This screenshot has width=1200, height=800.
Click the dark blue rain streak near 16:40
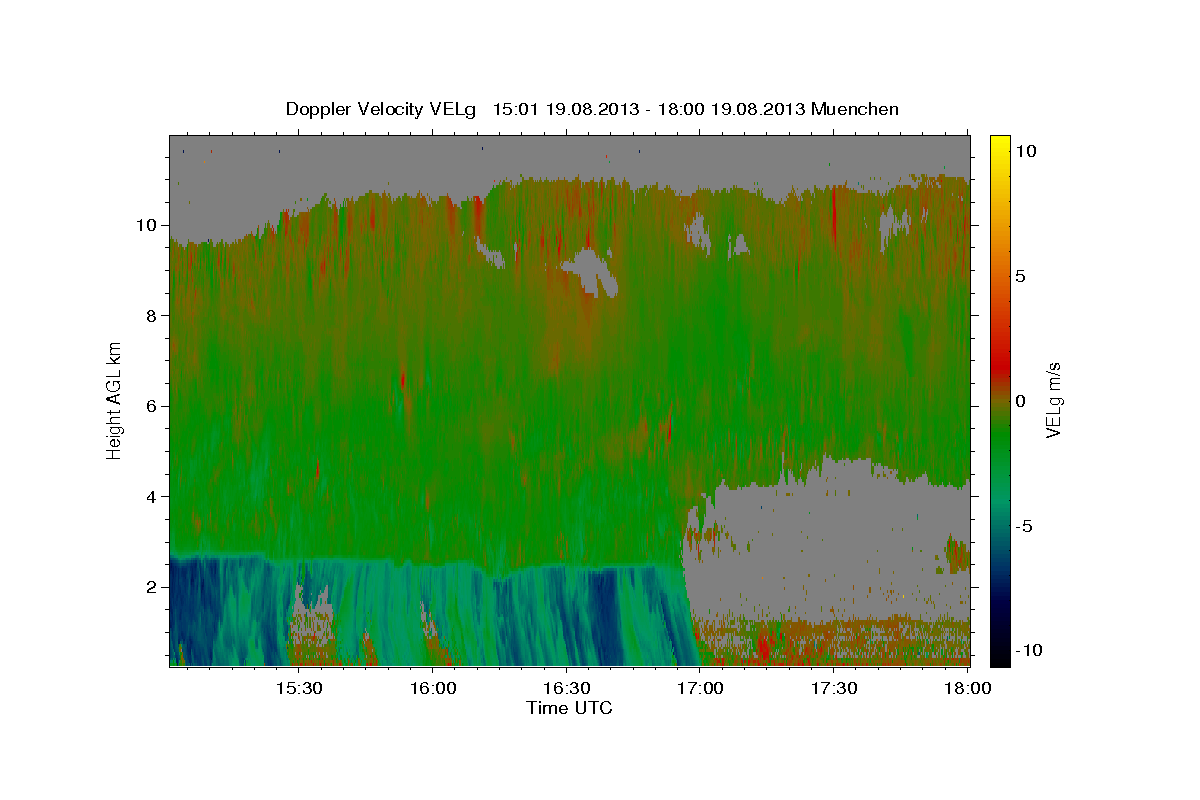603,615
